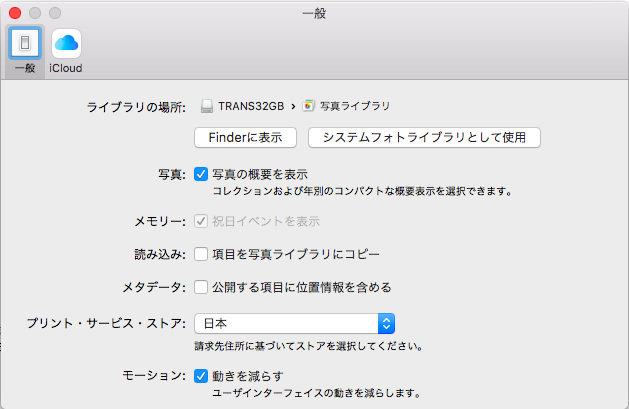Viewport: 629px width, 409px height.
Task: Close the preferences window with red button
Action: click(x=15, y=13)
